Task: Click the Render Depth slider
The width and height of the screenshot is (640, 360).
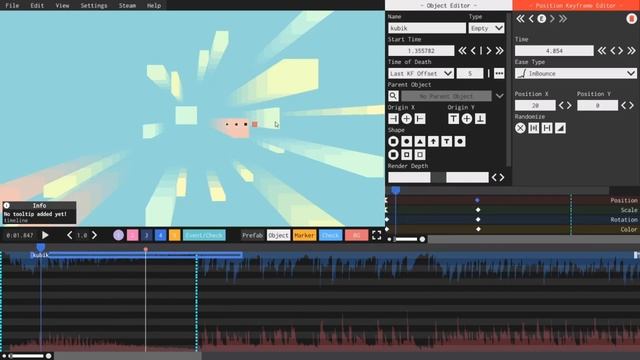Action: 438,177
